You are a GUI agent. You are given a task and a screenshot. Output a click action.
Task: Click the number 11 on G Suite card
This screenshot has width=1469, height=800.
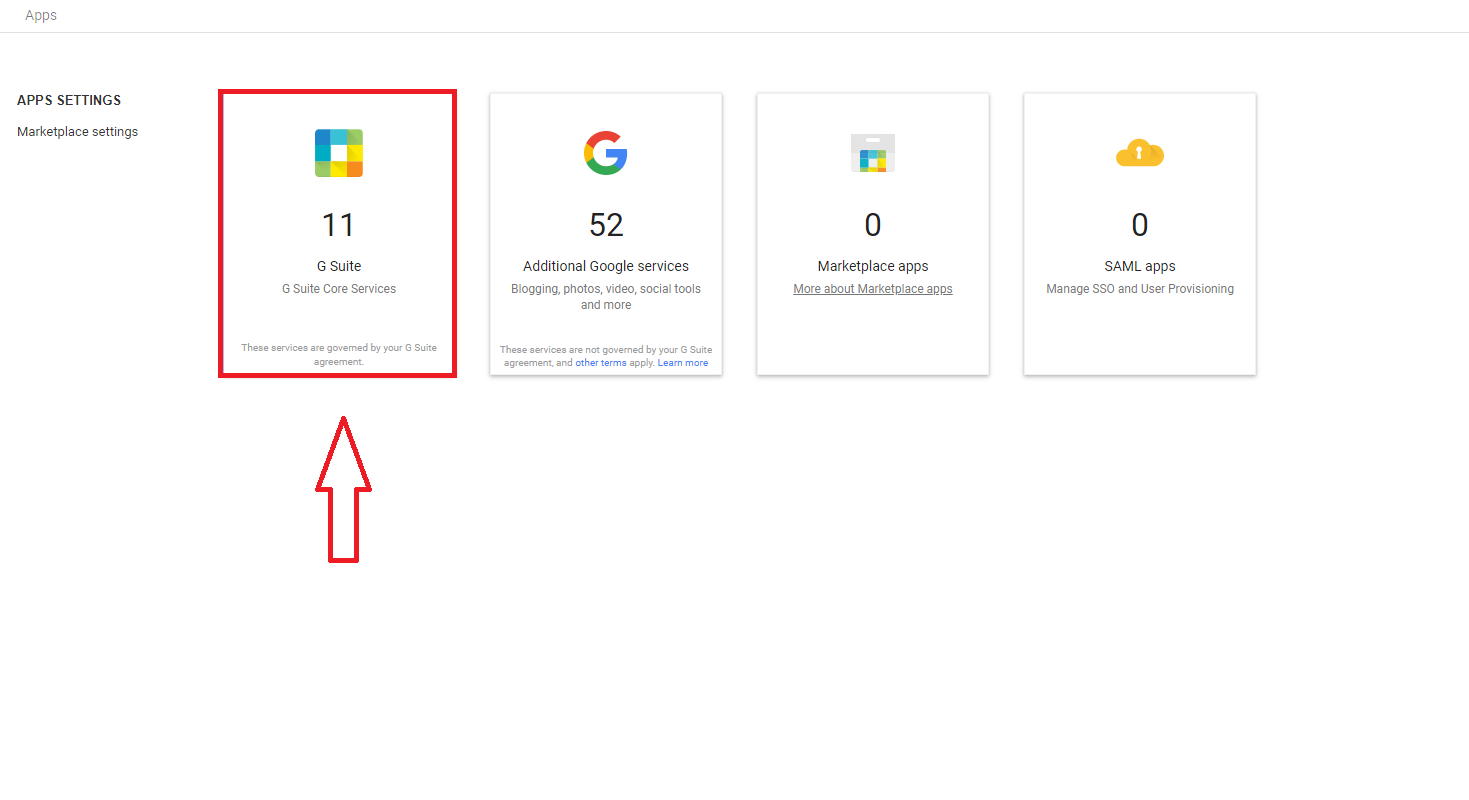[x=339, y=225]
